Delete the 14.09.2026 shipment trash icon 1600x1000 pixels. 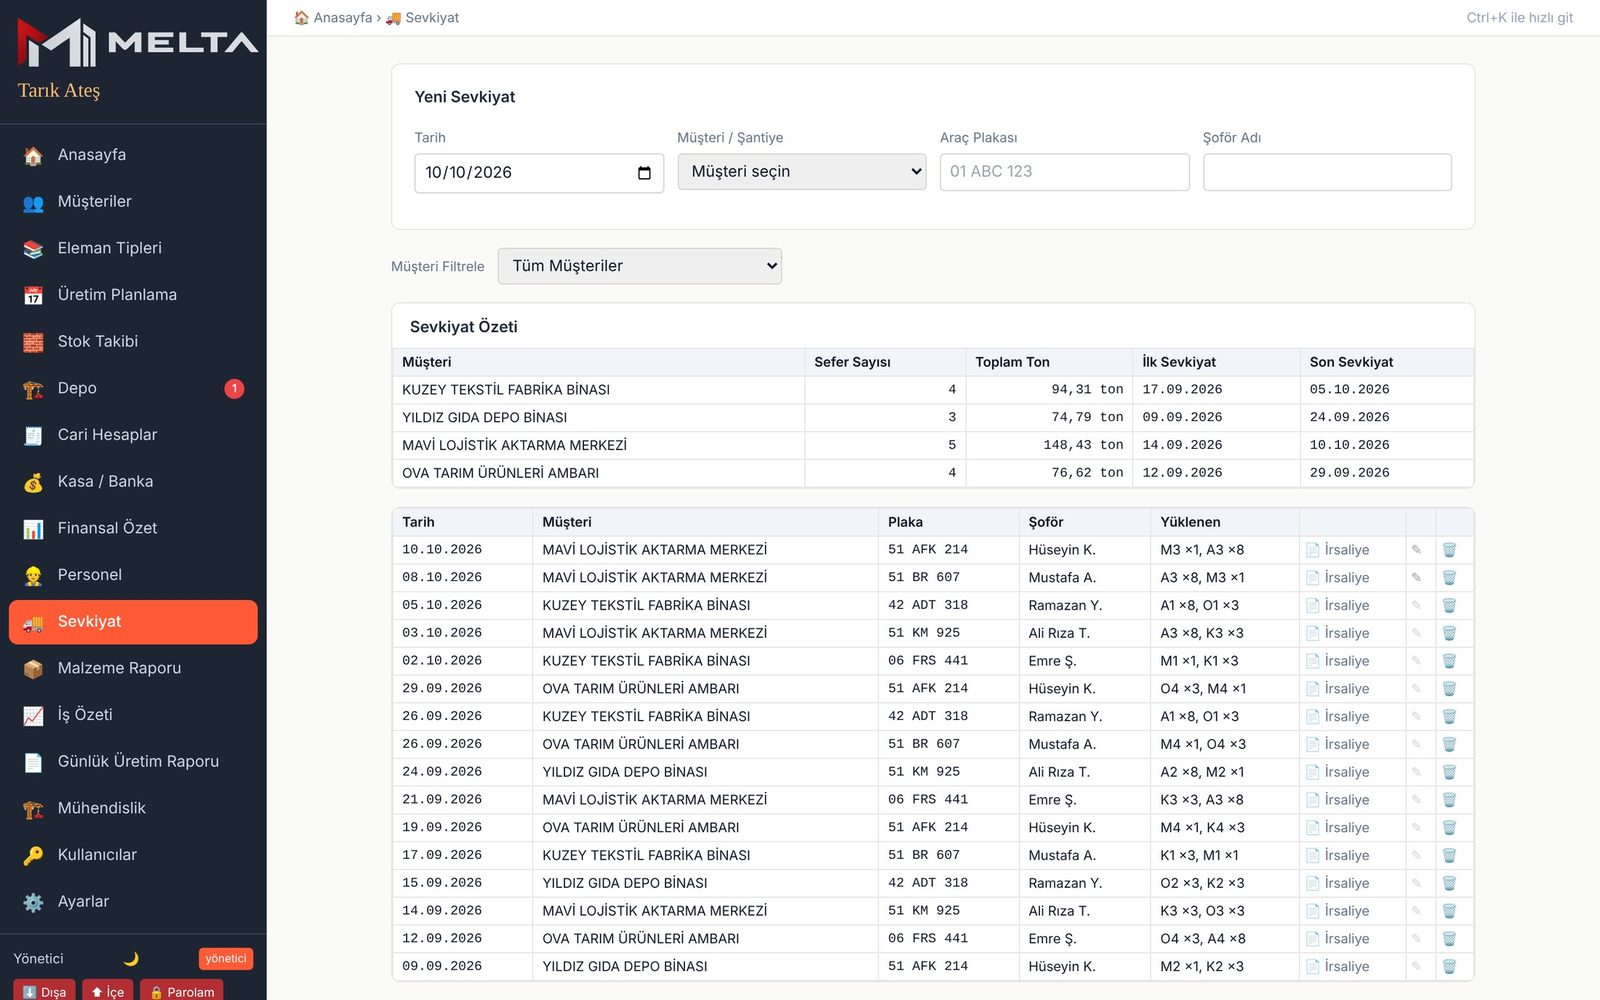tap(1449, 911)
